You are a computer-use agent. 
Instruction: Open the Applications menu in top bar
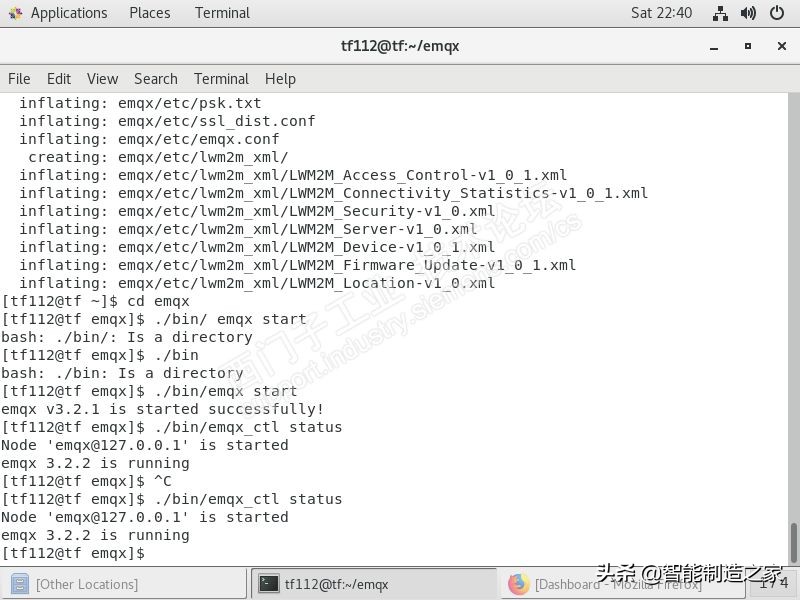(x=69, y=13)
